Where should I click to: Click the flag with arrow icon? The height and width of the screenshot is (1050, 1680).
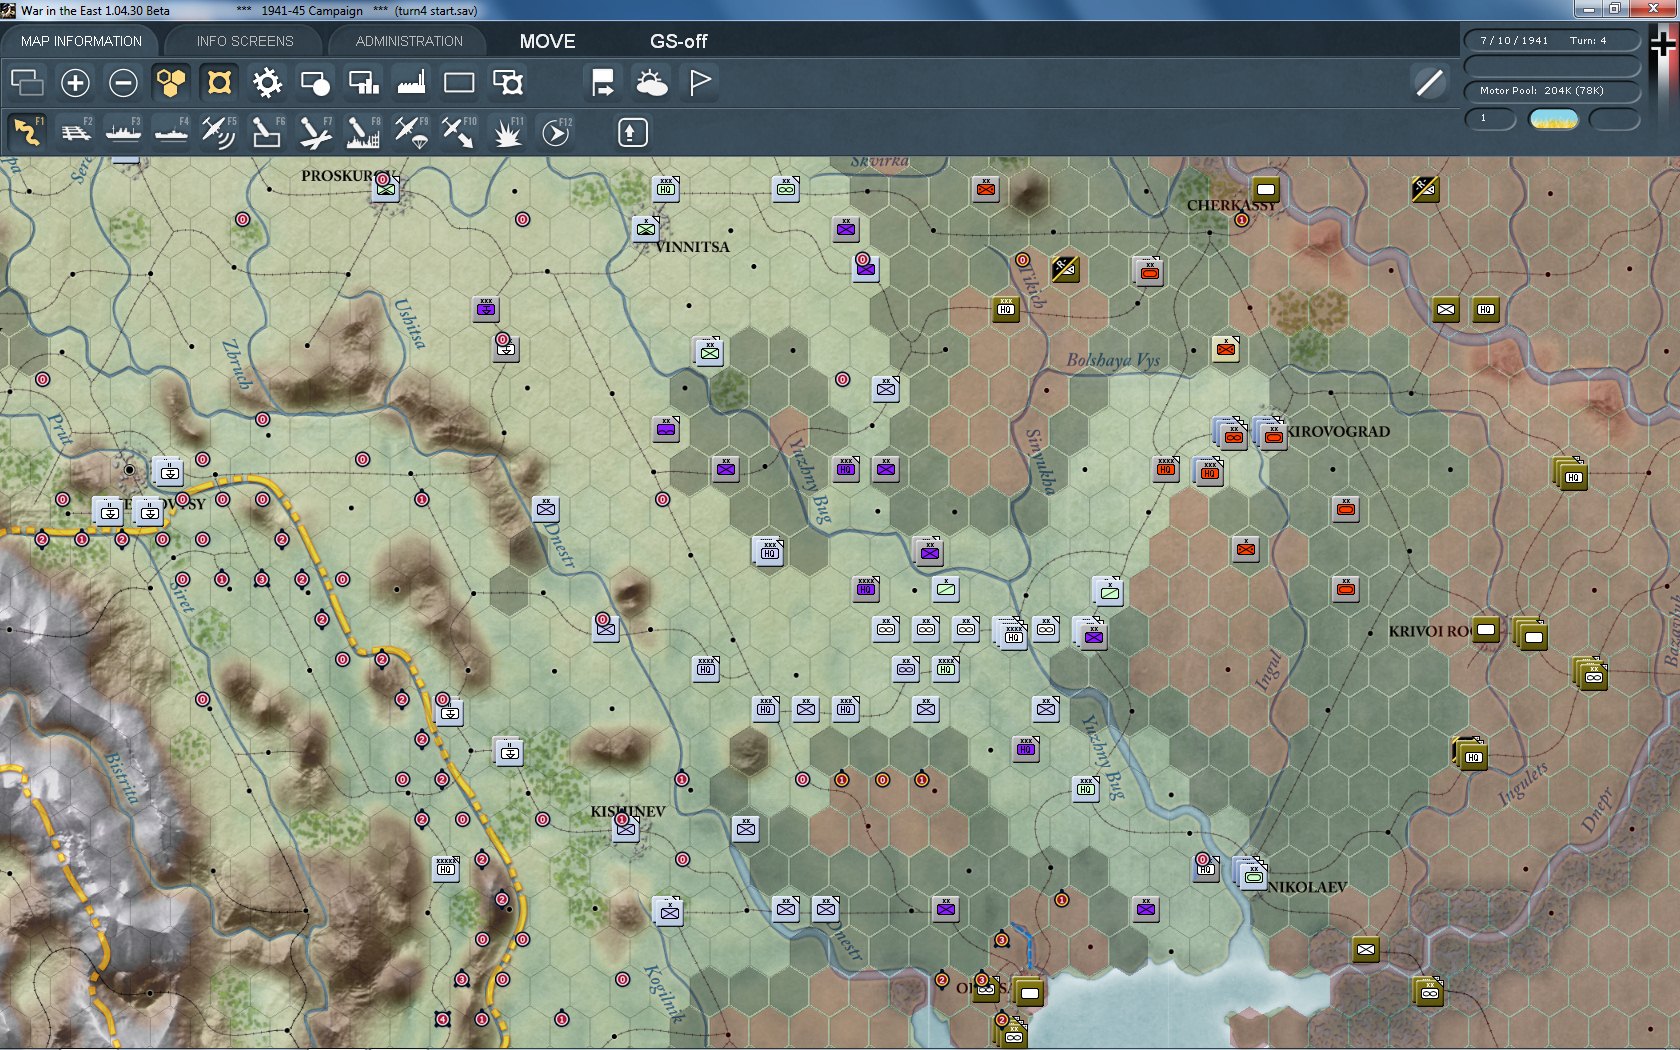pos(603,83)
